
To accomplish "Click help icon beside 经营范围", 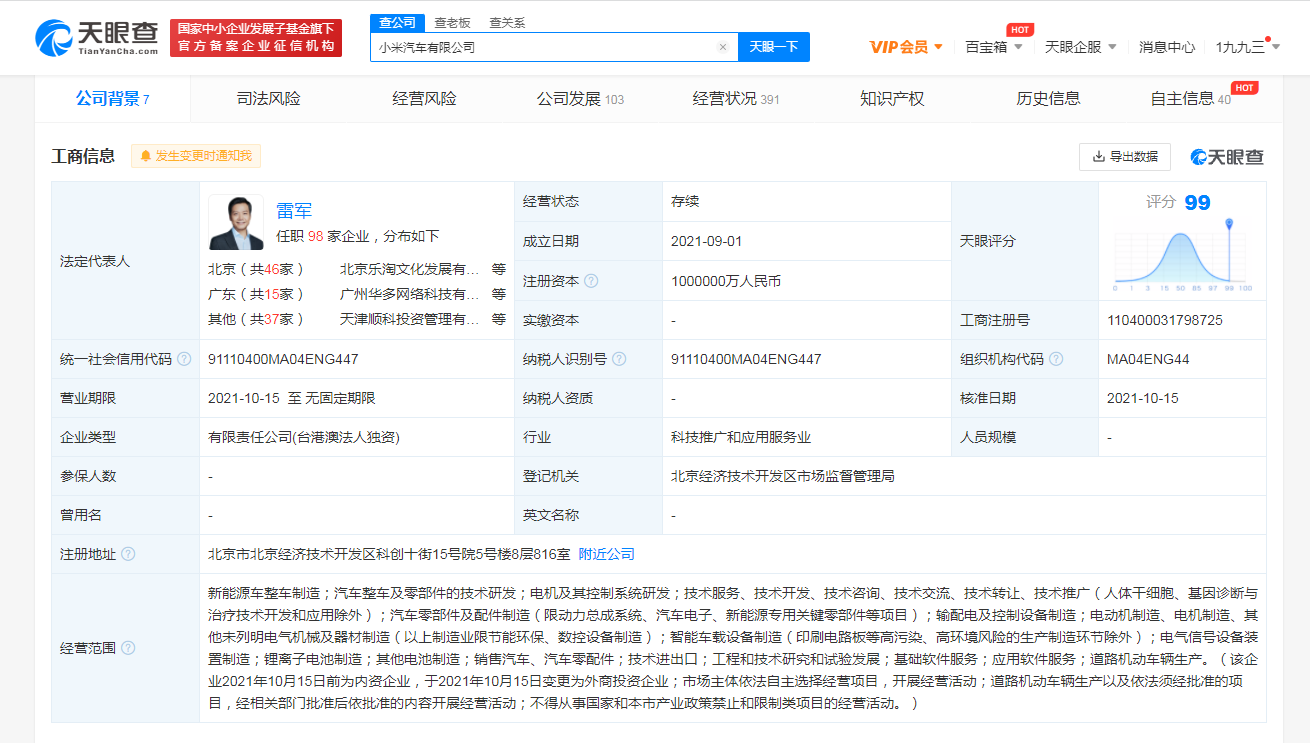I will 128,648.
